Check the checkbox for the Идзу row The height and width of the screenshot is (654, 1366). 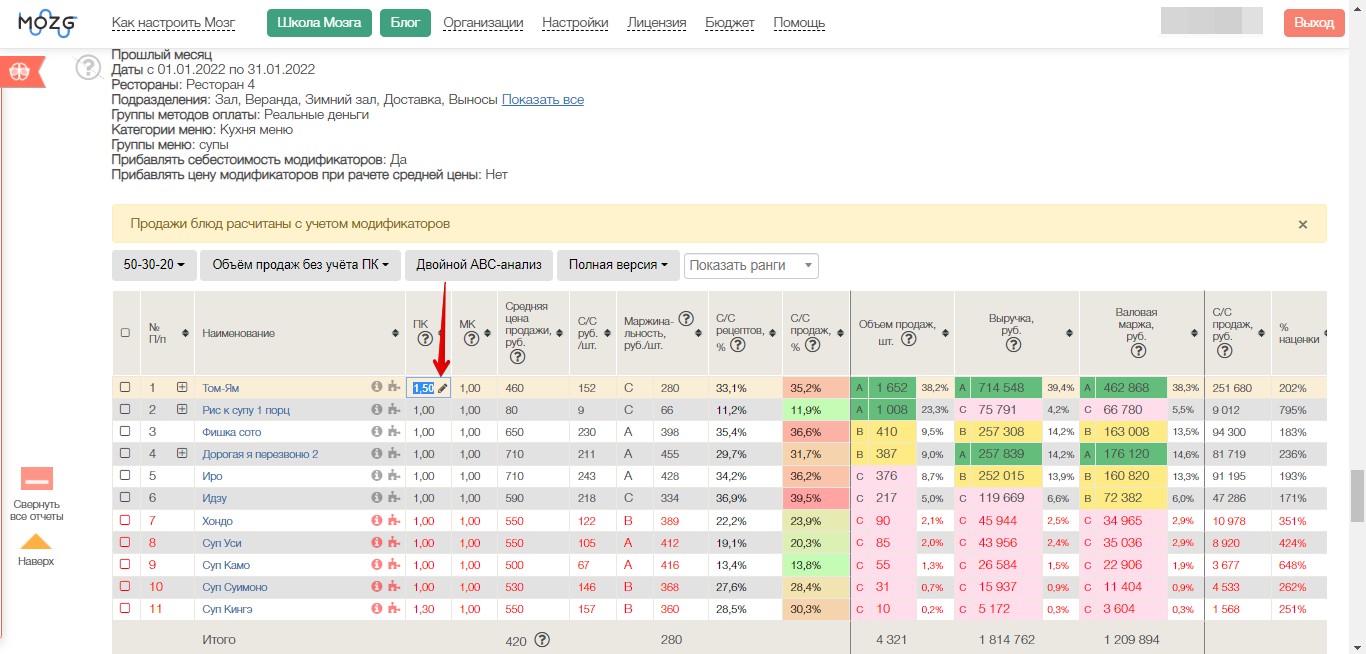coord(125,498)
